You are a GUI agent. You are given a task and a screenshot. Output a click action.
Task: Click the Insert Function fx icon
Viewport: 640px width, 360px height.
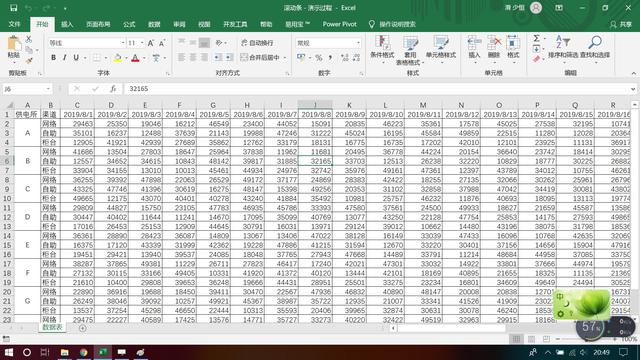[113, 89]
